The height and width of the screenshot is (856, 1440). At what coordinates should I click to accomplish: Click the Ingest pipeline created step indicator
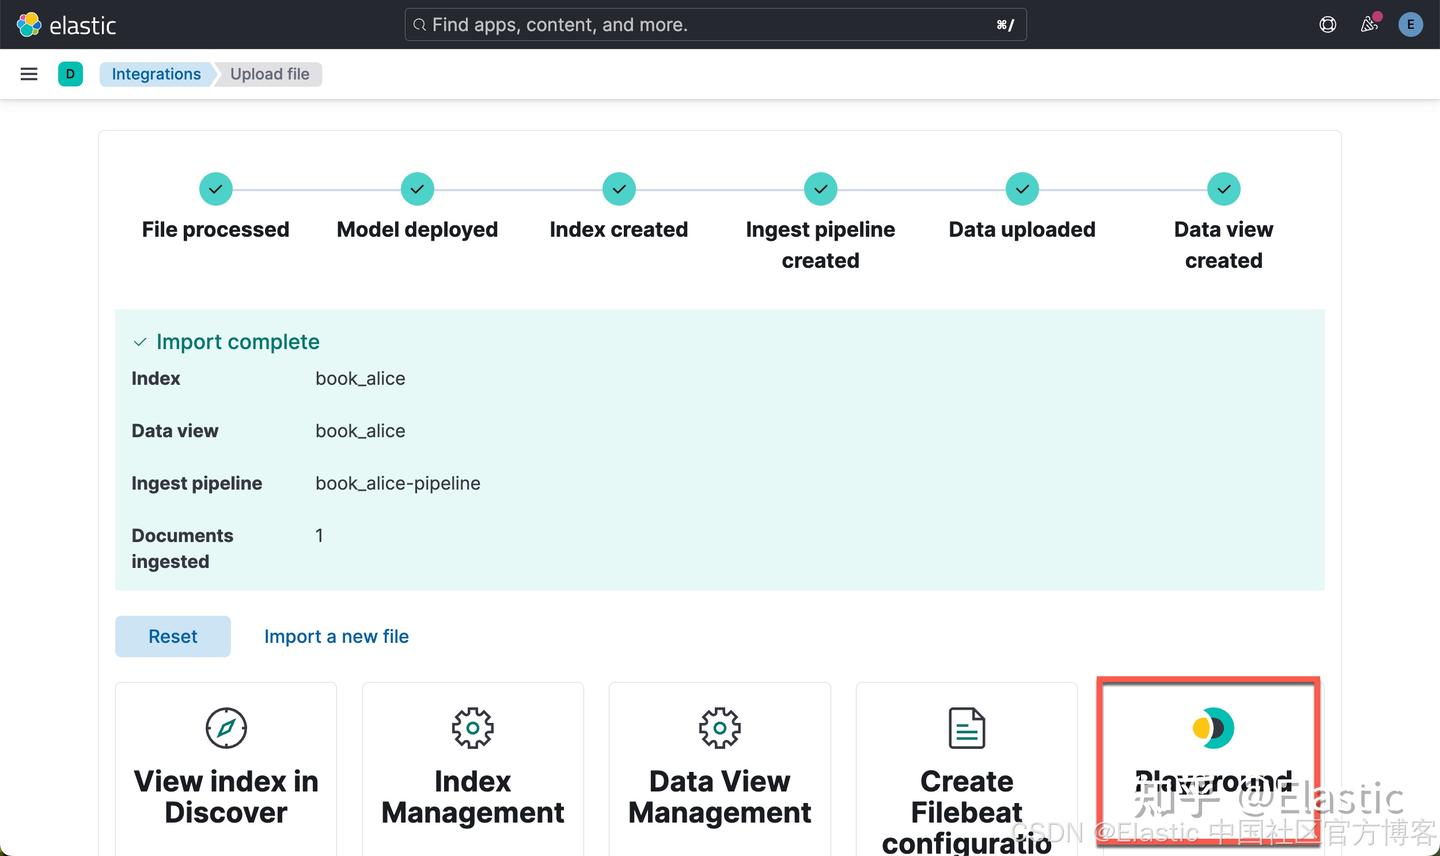(x=820, y=188)
